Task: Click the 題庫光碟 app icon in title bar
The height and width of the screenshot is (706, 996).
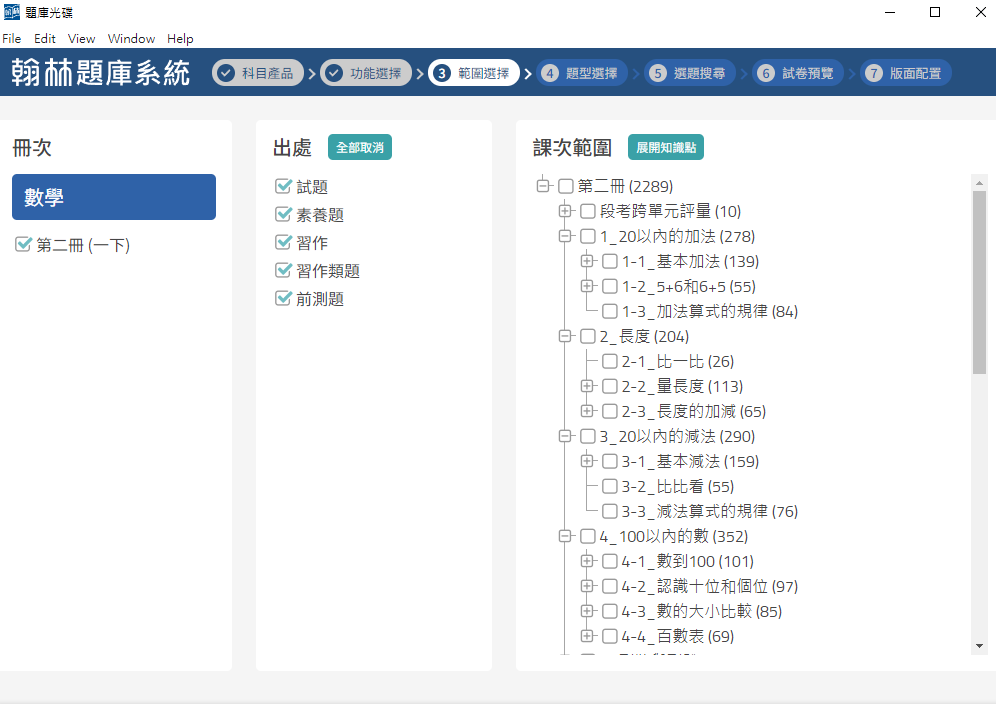Action: (x=12, y=12)
